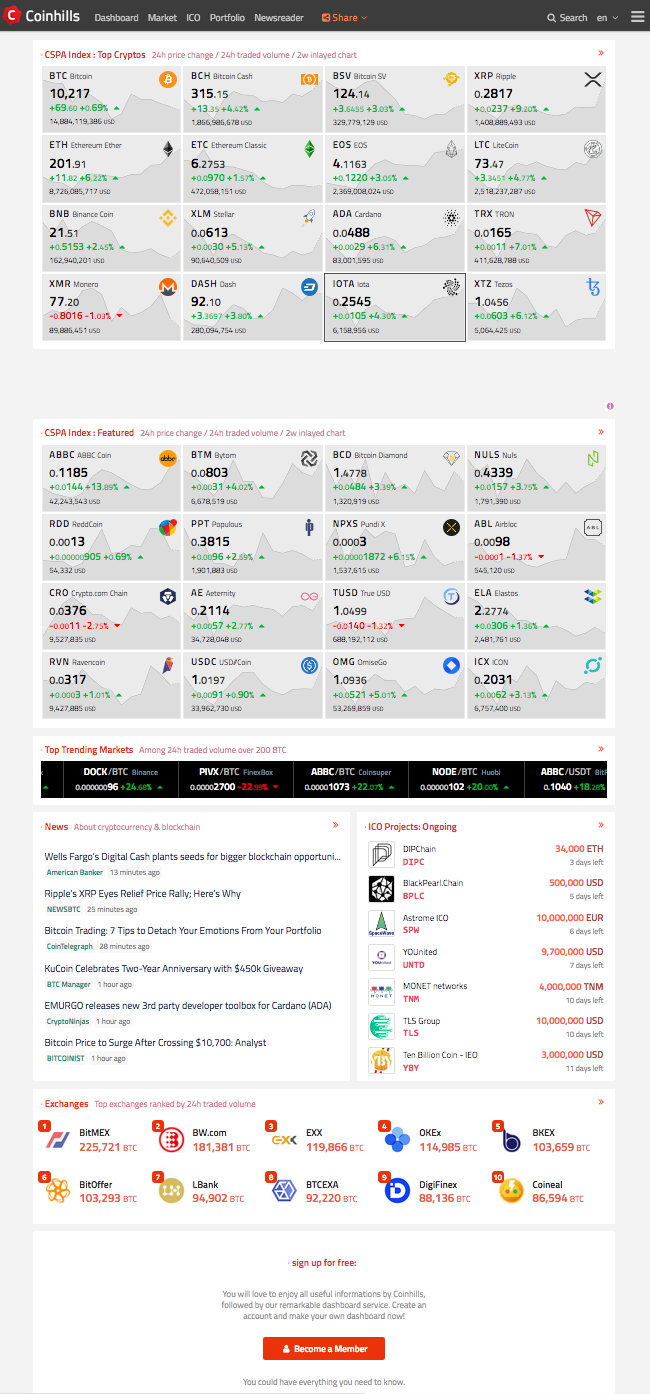
Task: Open the Market menu item
Action: point(162,18)
